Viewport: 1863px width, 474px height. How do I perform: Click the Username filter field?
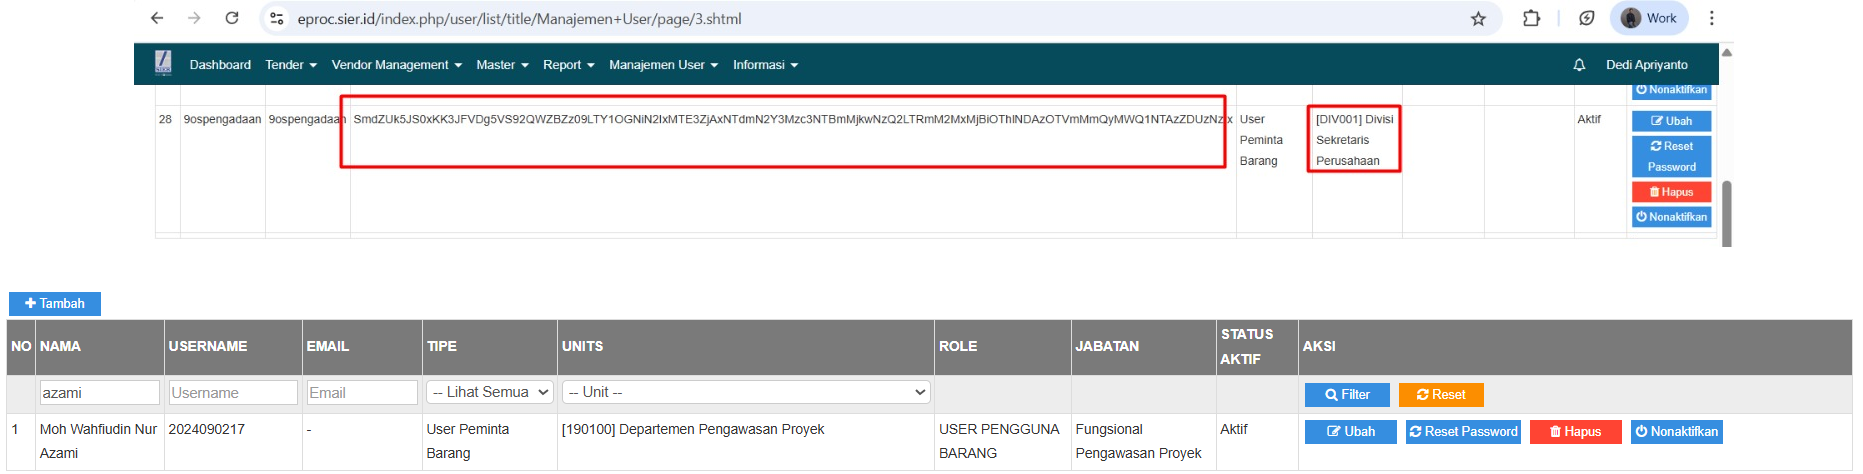coord(233,393)
